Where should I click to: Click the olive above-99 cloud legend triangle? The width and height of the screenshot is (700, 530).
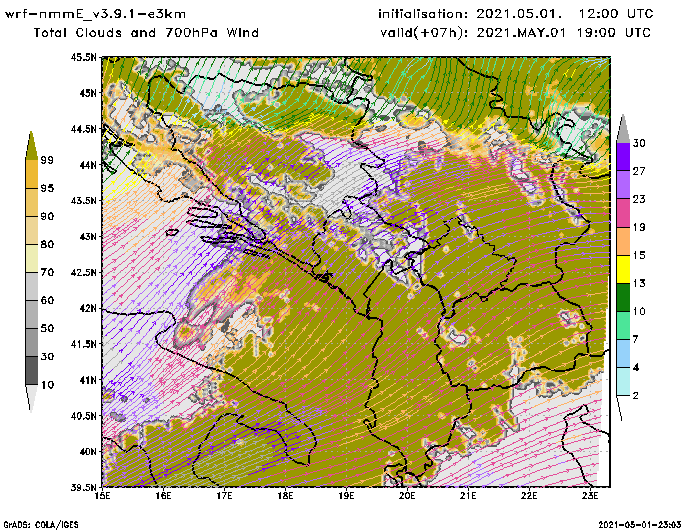pyautogui.click(x=31, y=146)
